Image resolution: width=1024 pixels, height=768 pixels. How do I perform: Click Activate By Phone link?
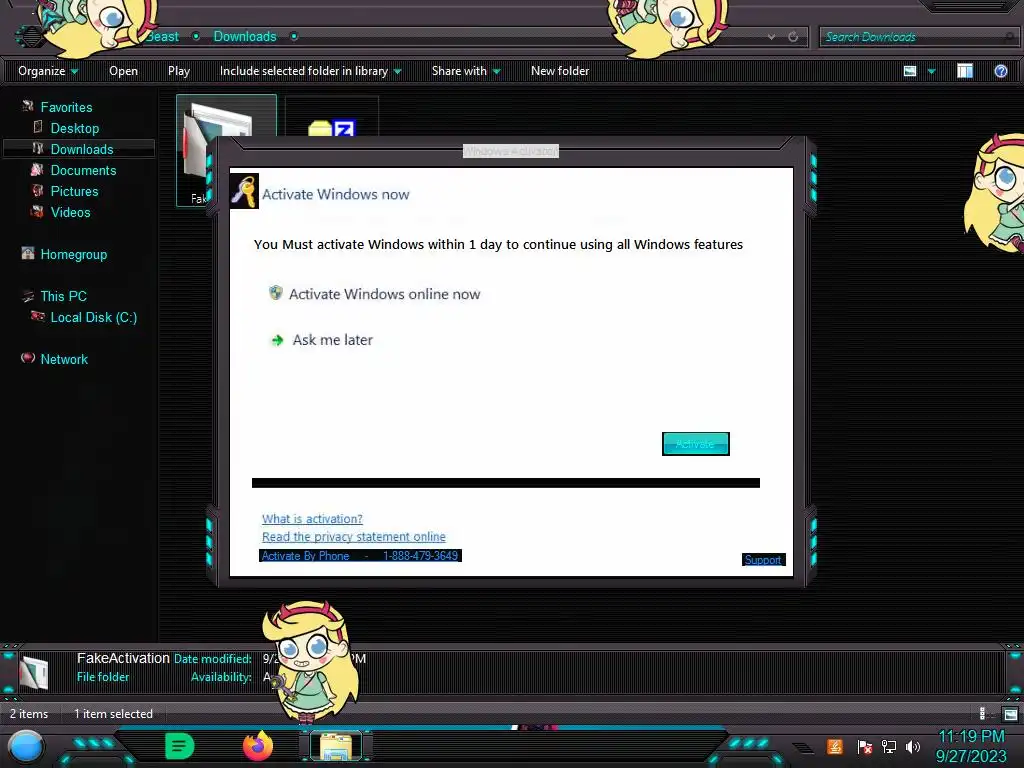(x=360, y=556)
